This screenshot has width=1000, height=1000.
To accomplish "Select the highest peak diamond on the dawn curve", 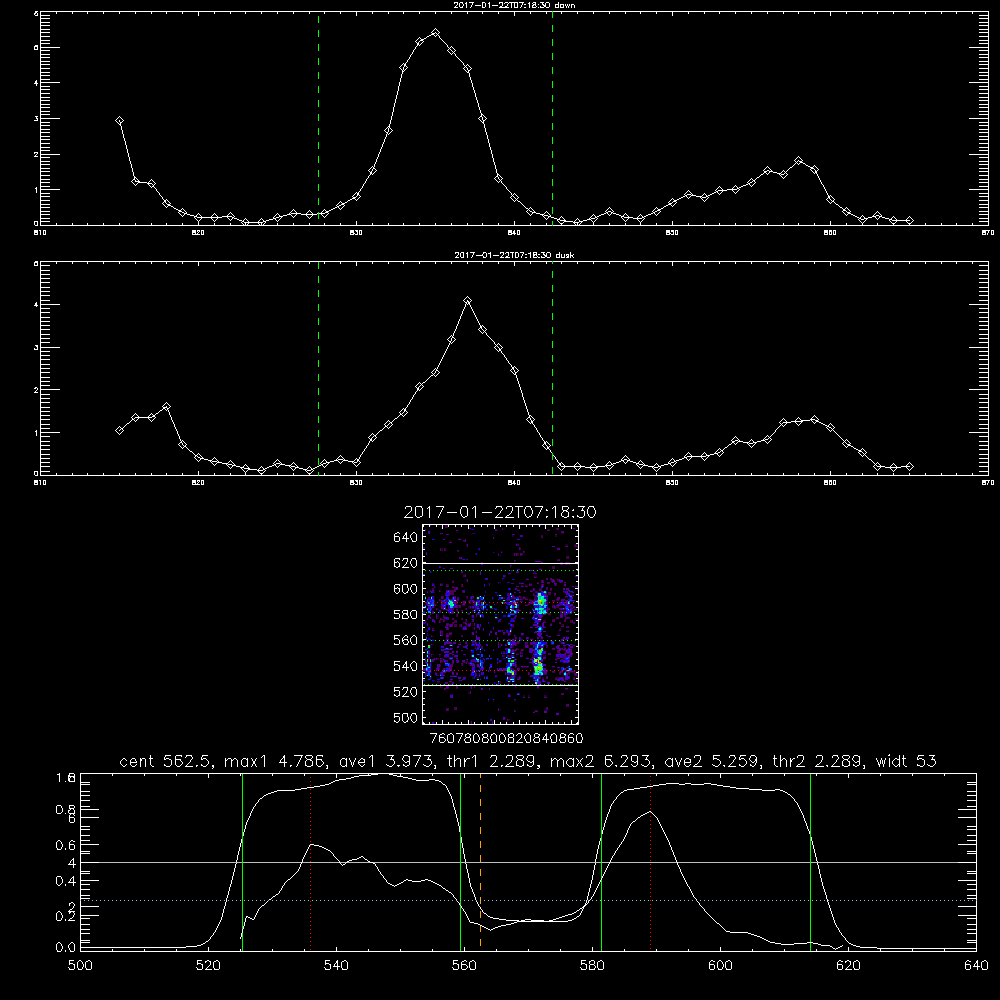I will [x=436, y=33].
